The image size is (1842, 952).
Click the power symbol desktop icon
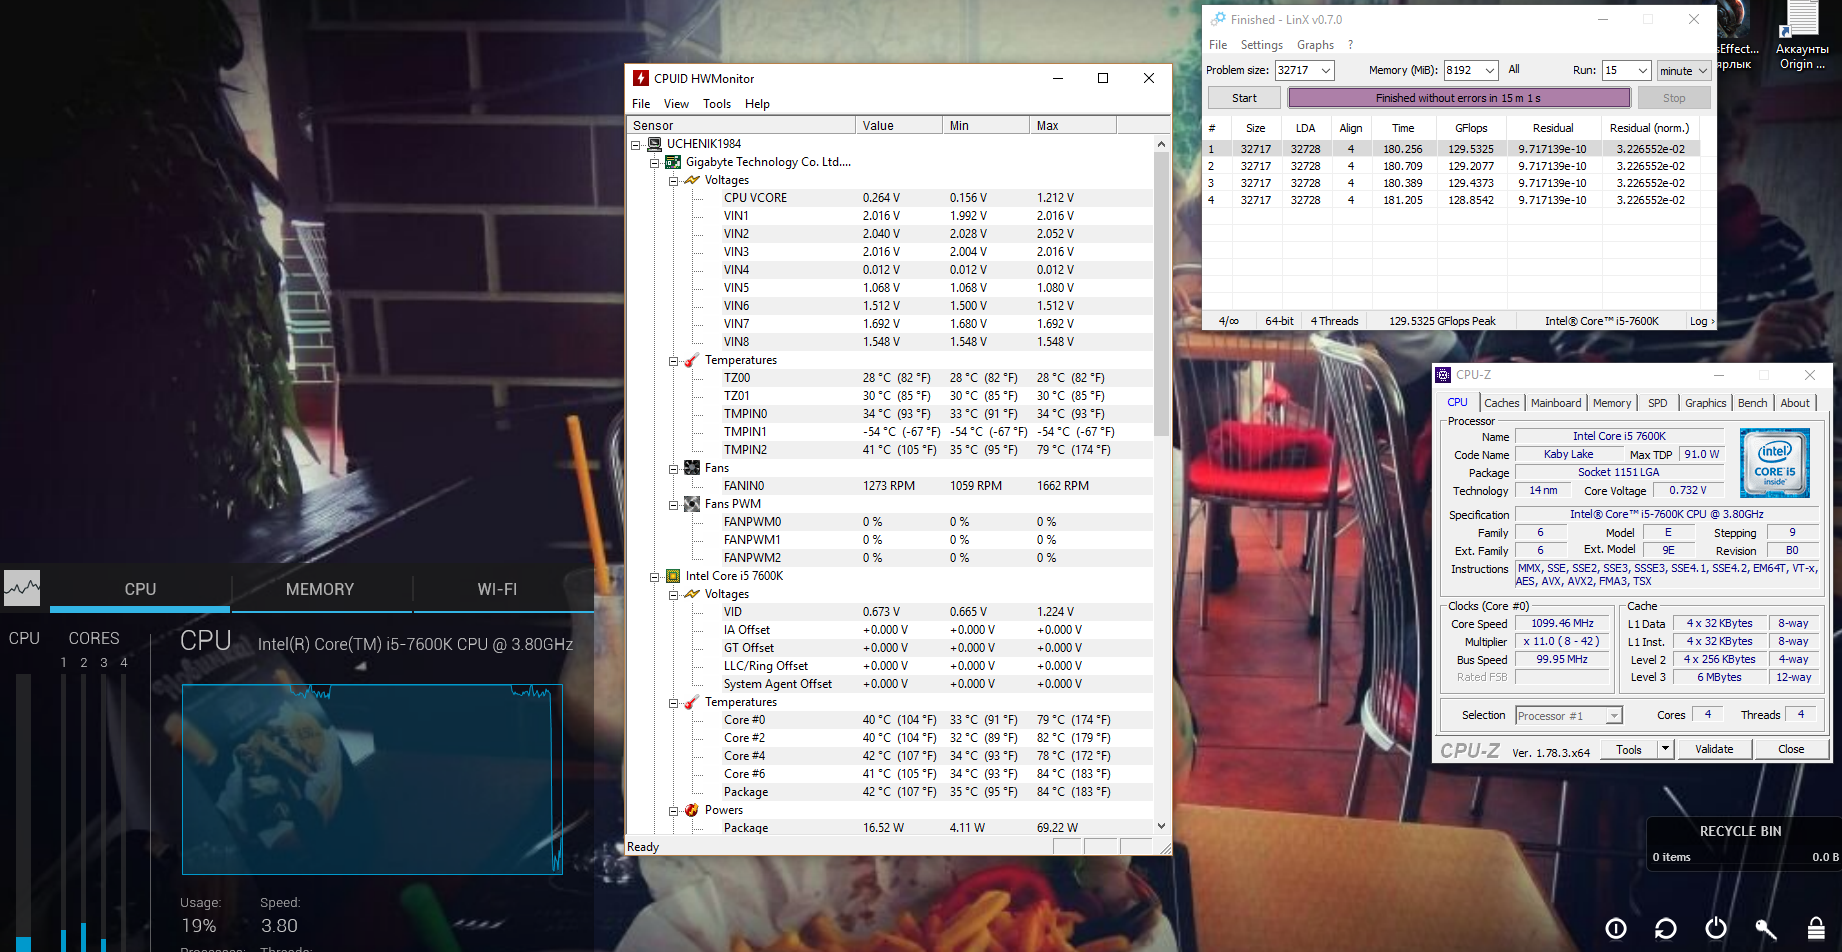click(1716, 929)
